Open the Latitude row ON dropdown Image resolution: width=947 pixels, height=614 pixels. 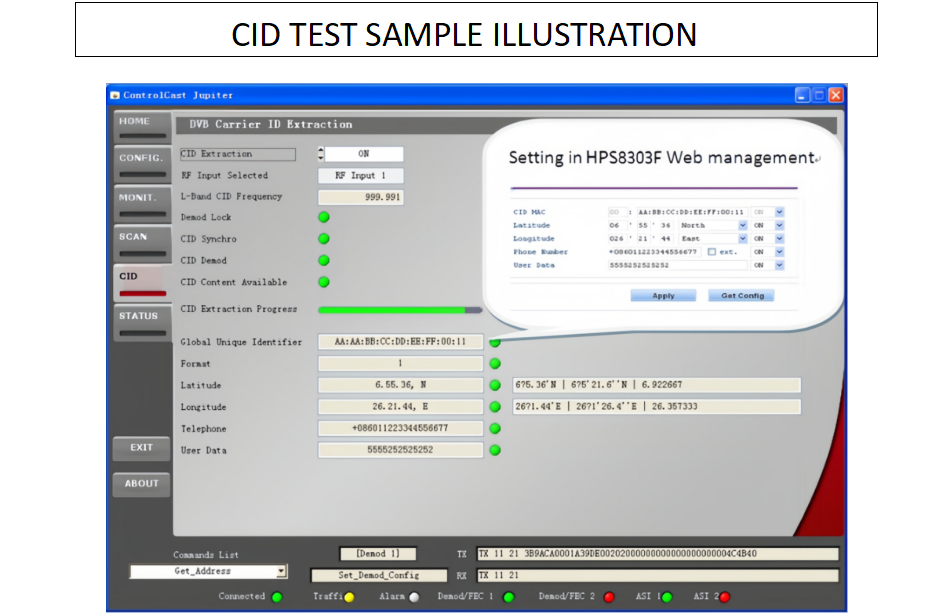[x=780, y=225]
